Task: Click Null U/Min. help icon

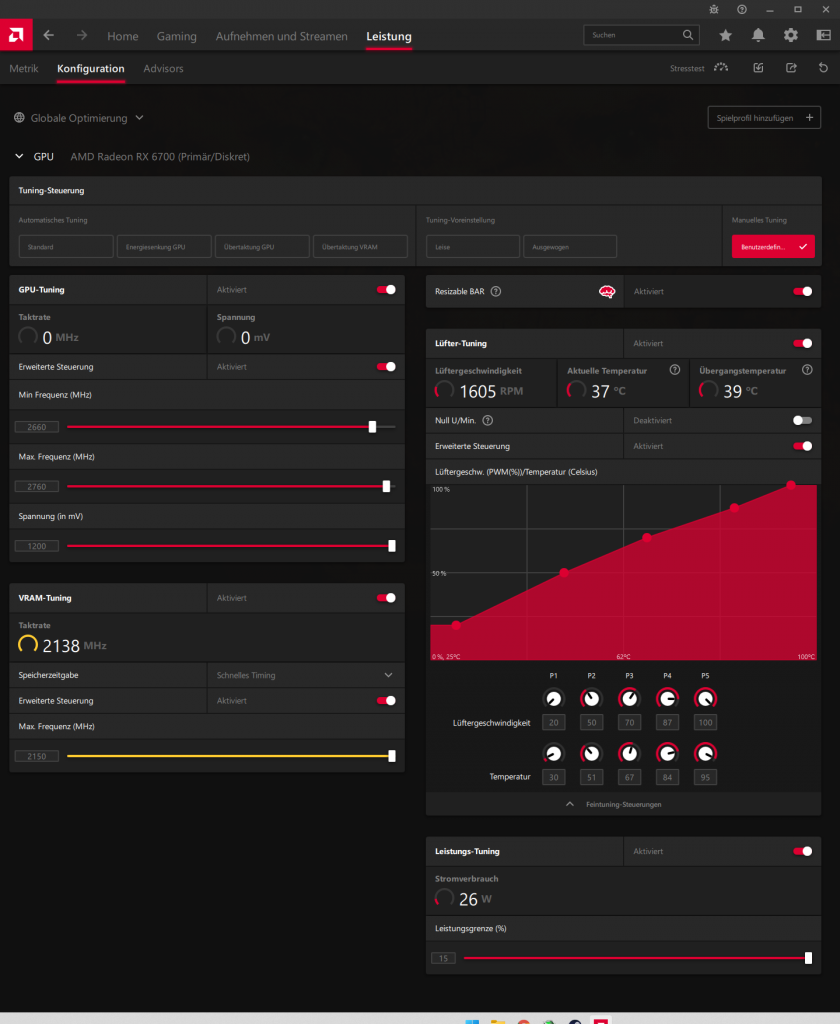Action: 487,421
